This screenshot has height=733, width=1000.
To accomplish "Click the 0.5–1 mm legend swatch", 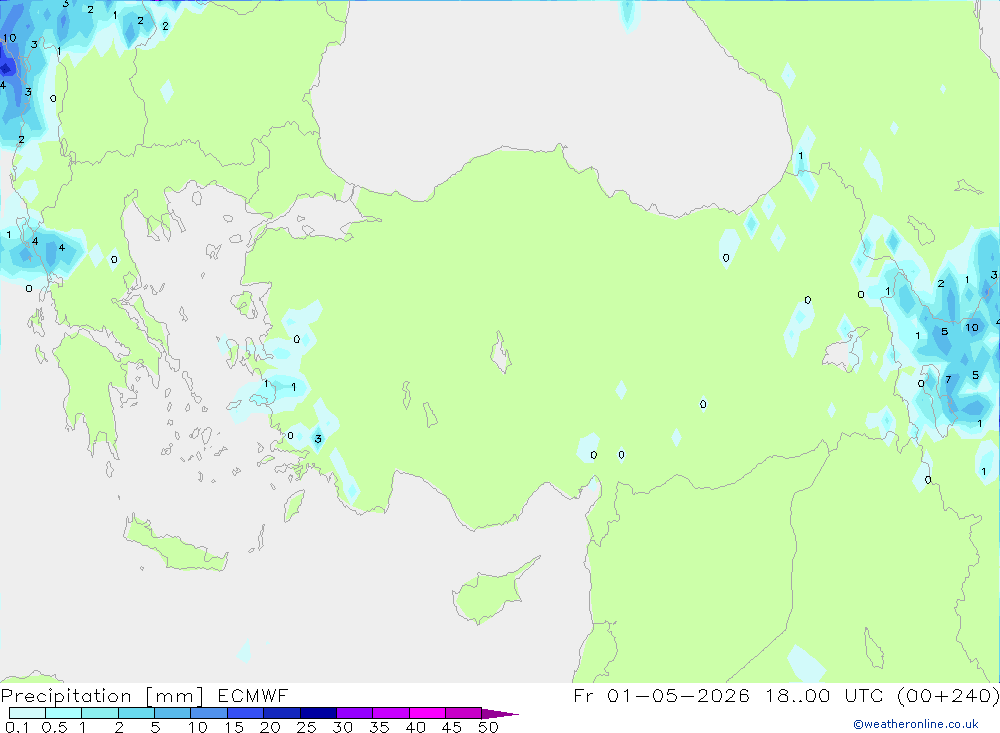I will (64, 713).
